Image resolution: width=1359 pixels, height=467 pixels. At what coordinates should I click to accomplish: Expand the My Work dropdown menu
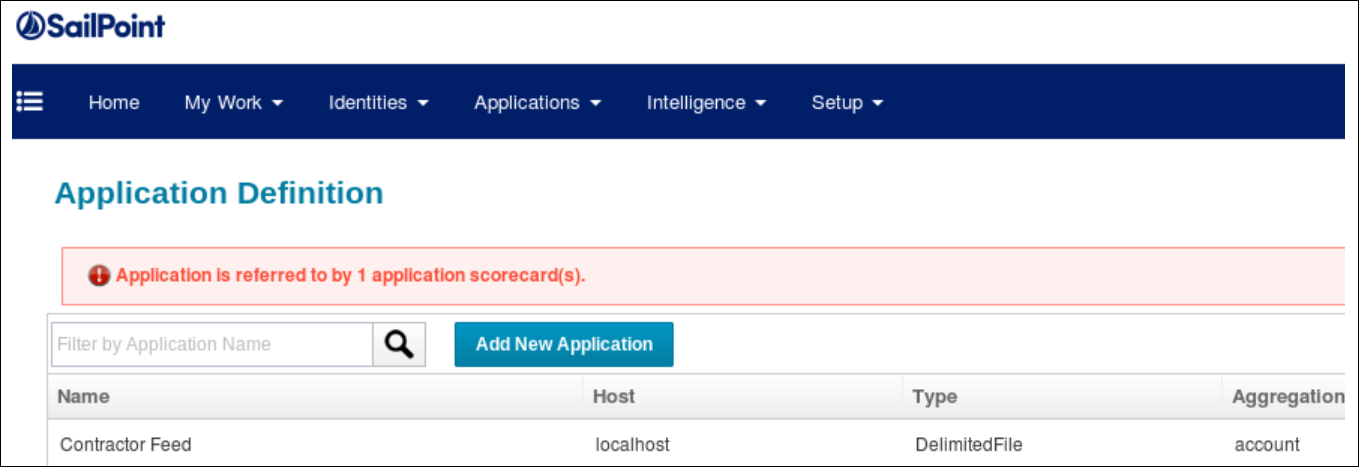[x=234, y=102]
